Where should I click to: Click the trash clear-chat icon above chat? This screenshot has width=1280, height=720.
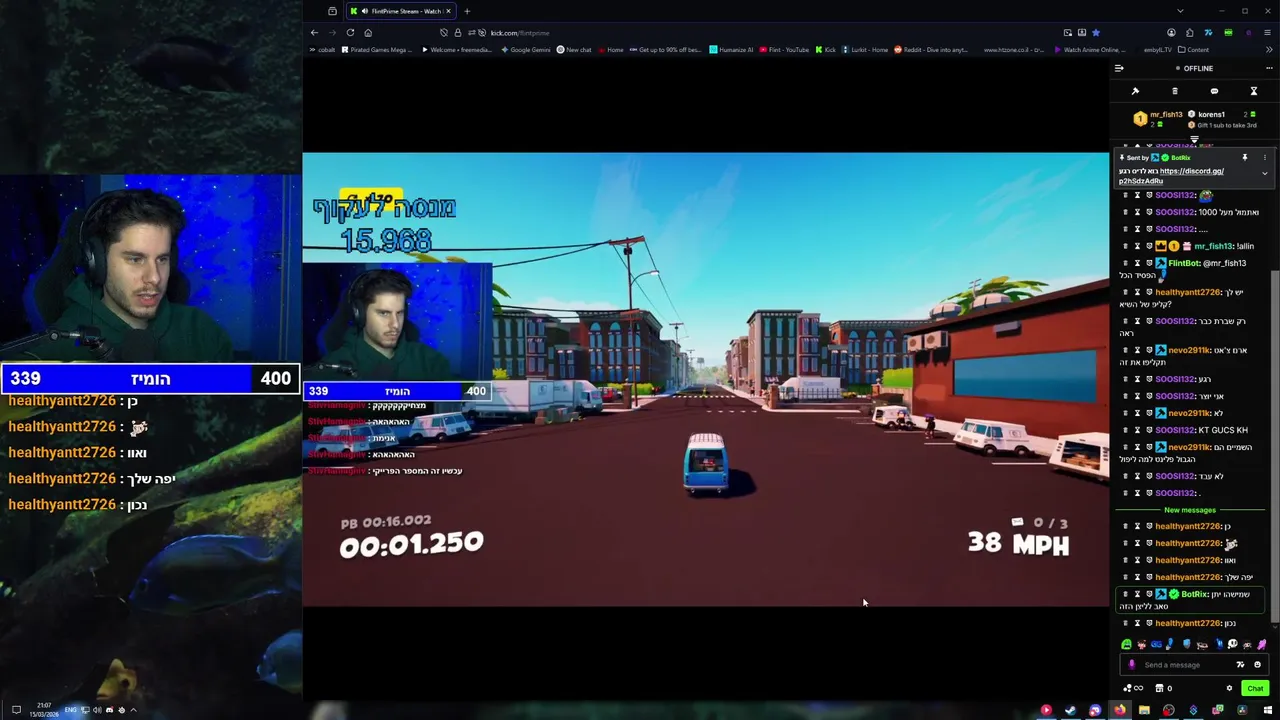click(x=1175, y=91)
